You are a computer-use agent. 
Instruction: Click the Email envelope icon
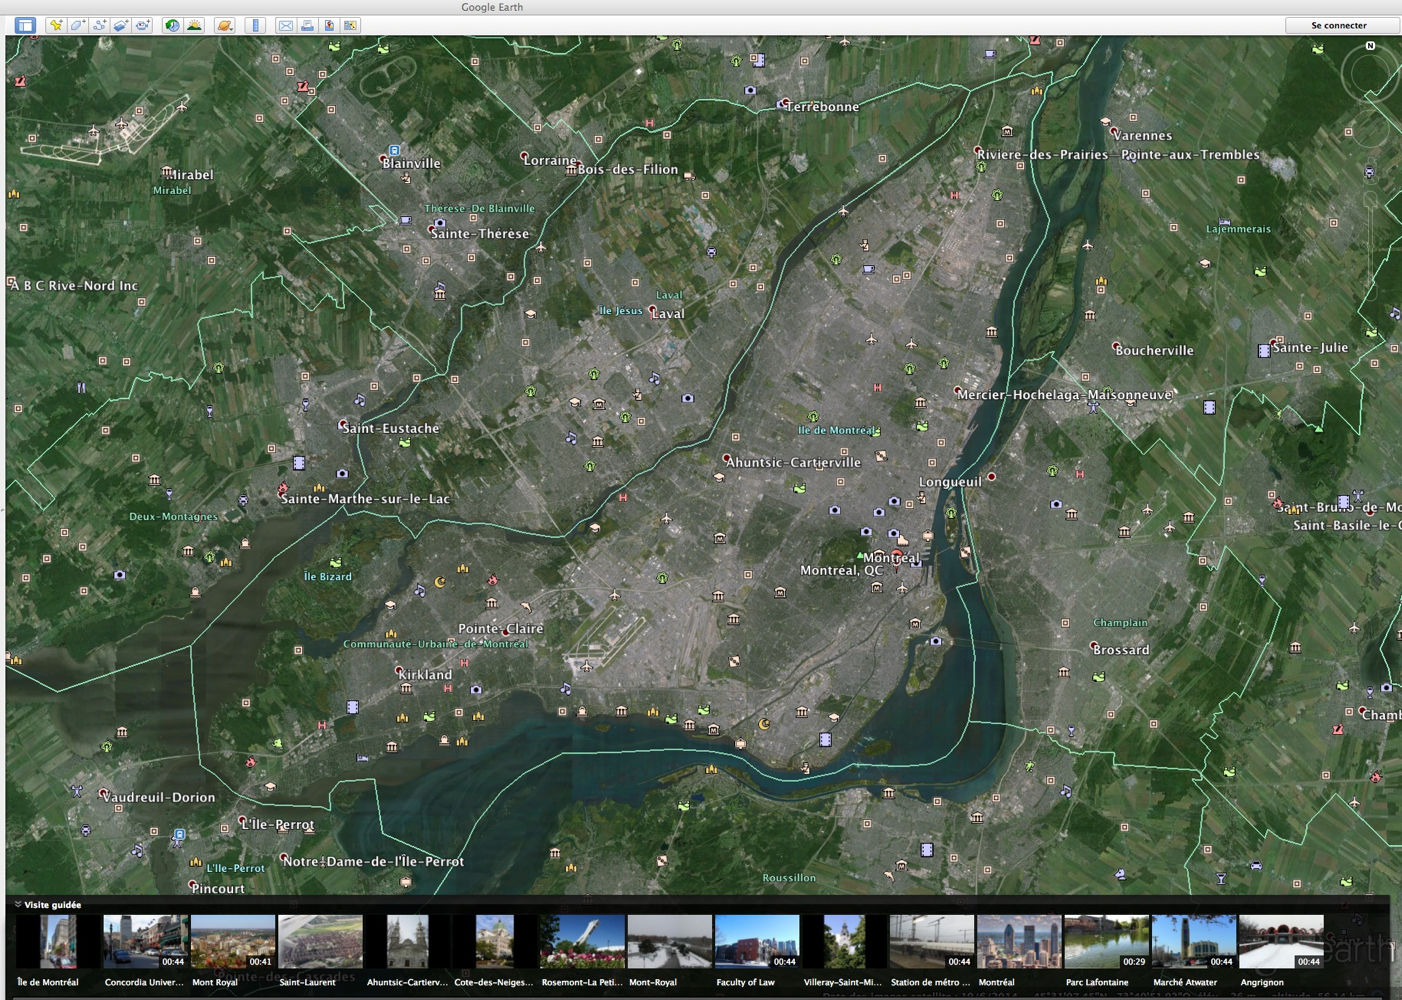tap(285, 25)
